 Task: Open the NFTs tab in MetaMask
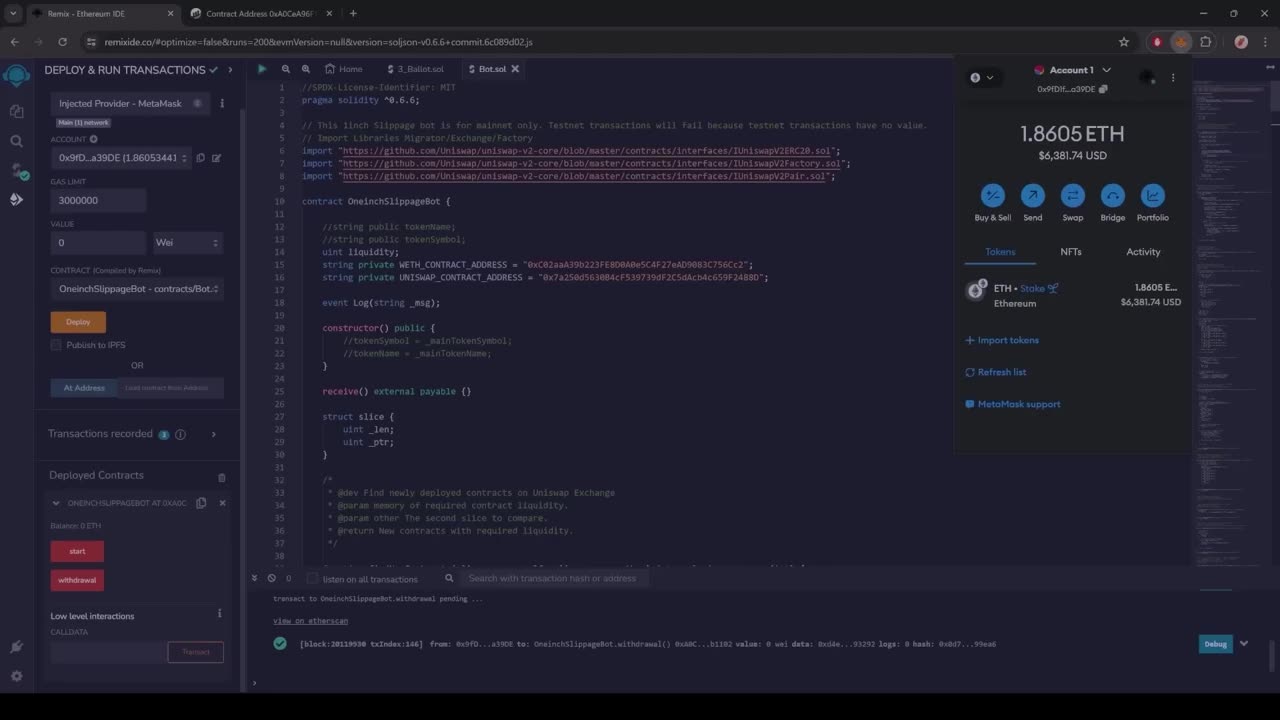click(1071, 252)
